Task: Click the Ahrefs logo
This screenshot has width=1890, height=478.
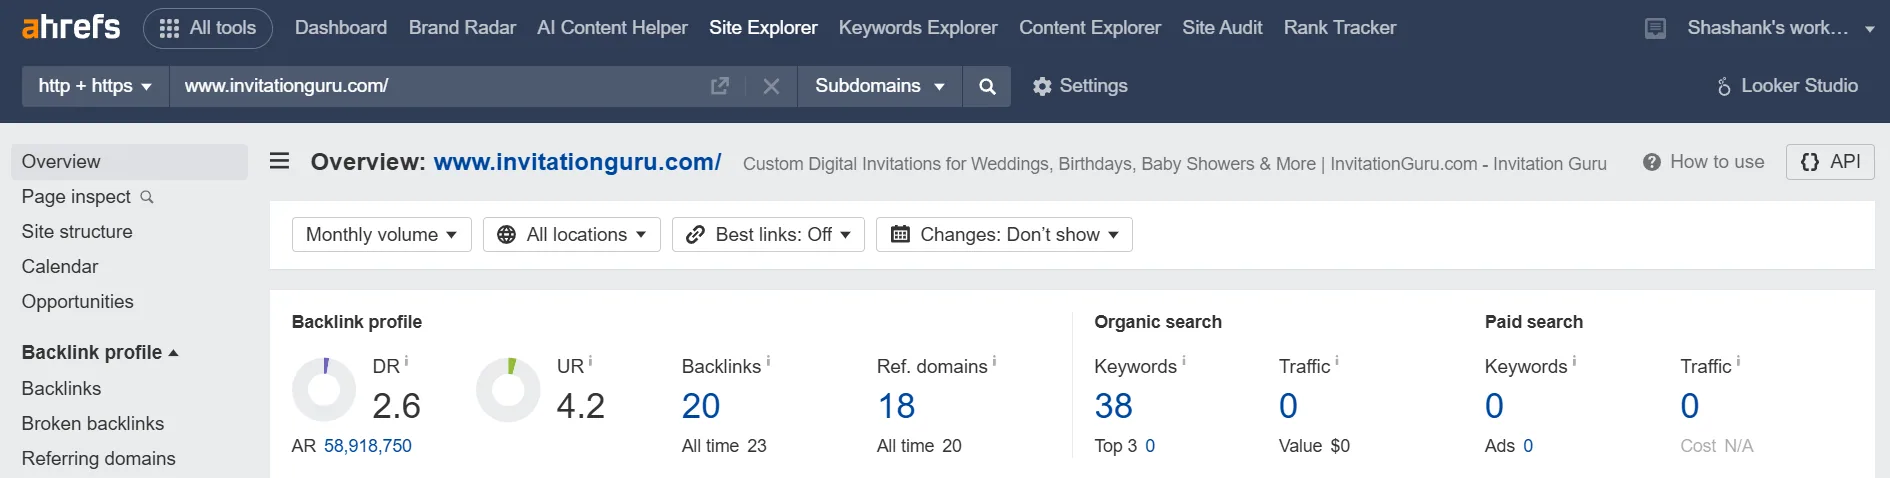Action: tap(71, 27)
